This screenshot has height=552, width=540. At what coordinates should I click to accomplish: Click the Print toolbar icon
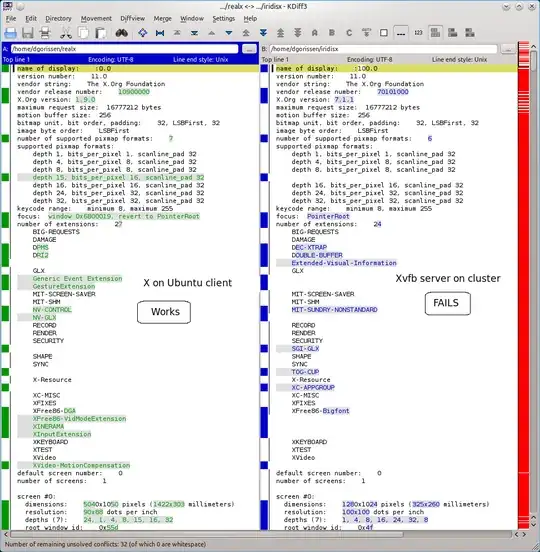click(45, 33)
